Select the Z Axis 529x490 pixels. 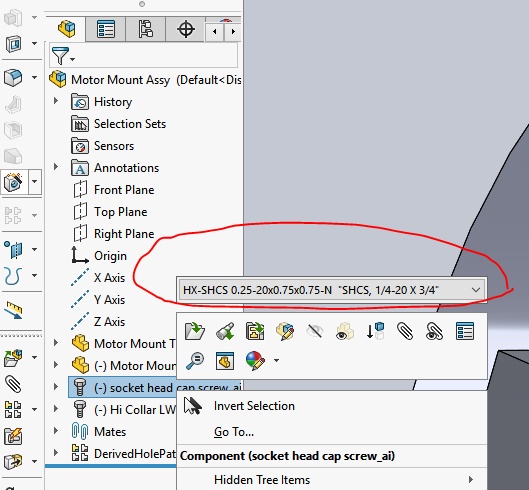(x=98, y=322)
